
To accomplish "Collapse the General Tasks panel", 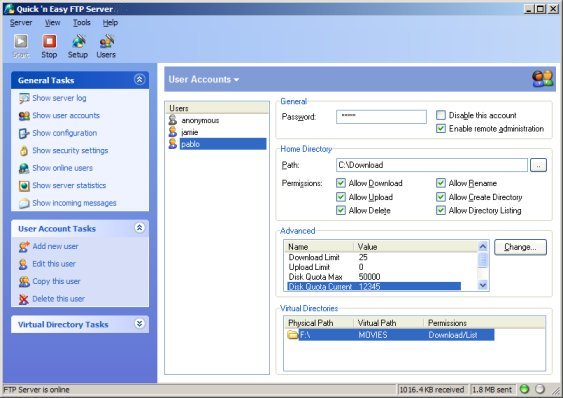I will [x=139, y=79].
